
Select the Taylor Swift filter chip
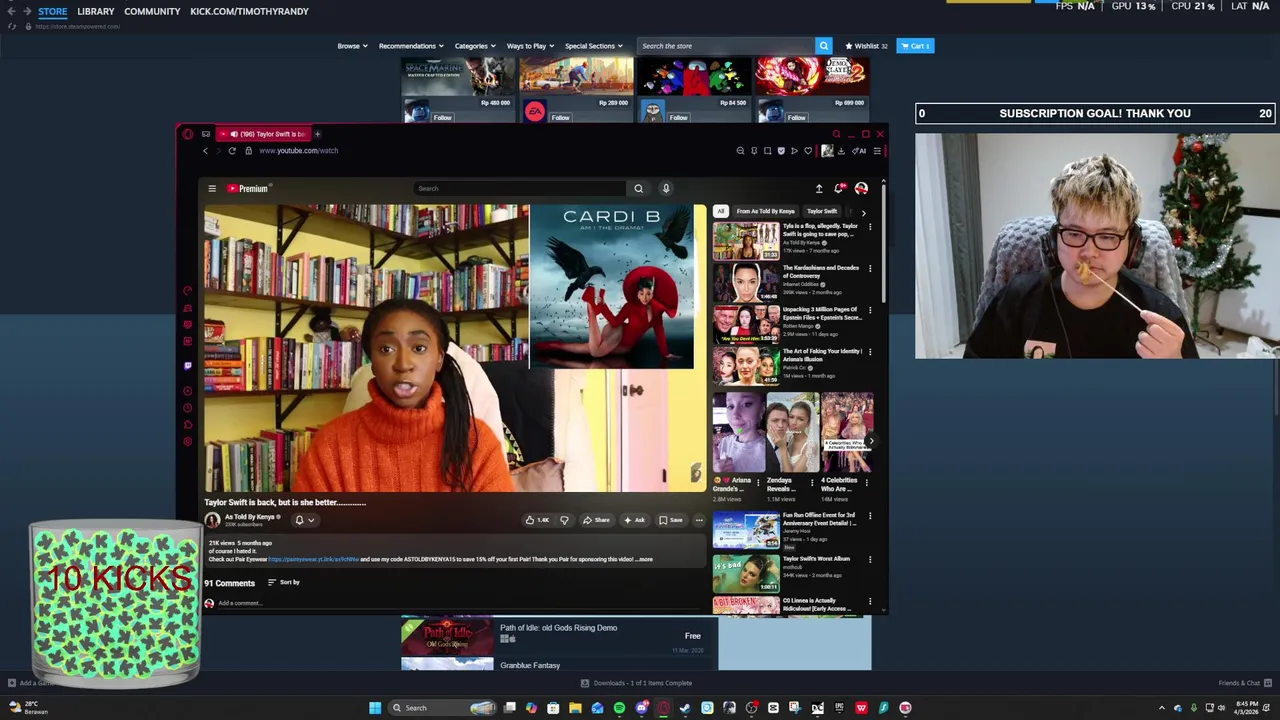click(x=822, y=211)
